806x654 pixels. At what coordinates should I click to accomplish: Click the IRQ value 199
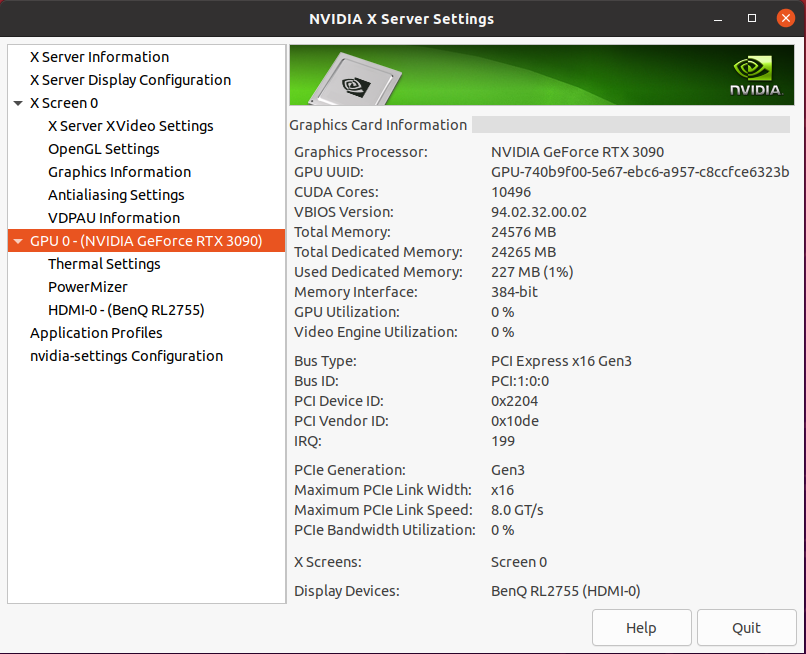pos(503,442)
